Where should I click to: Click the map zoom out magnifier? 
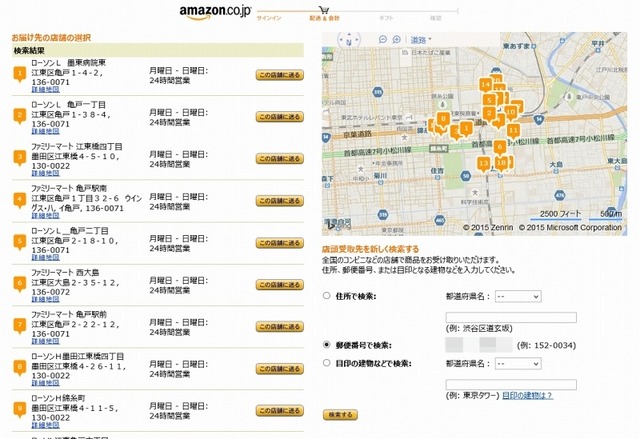[383, 40]
